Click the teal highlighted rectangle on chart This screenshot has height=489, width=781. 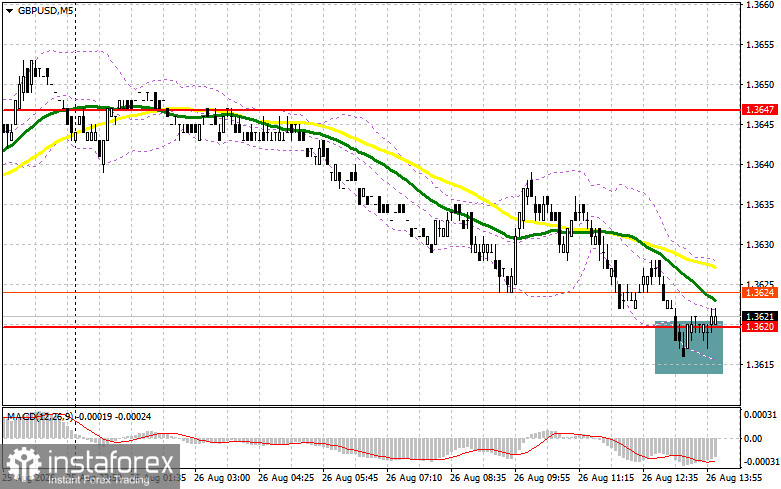[689, 347]
